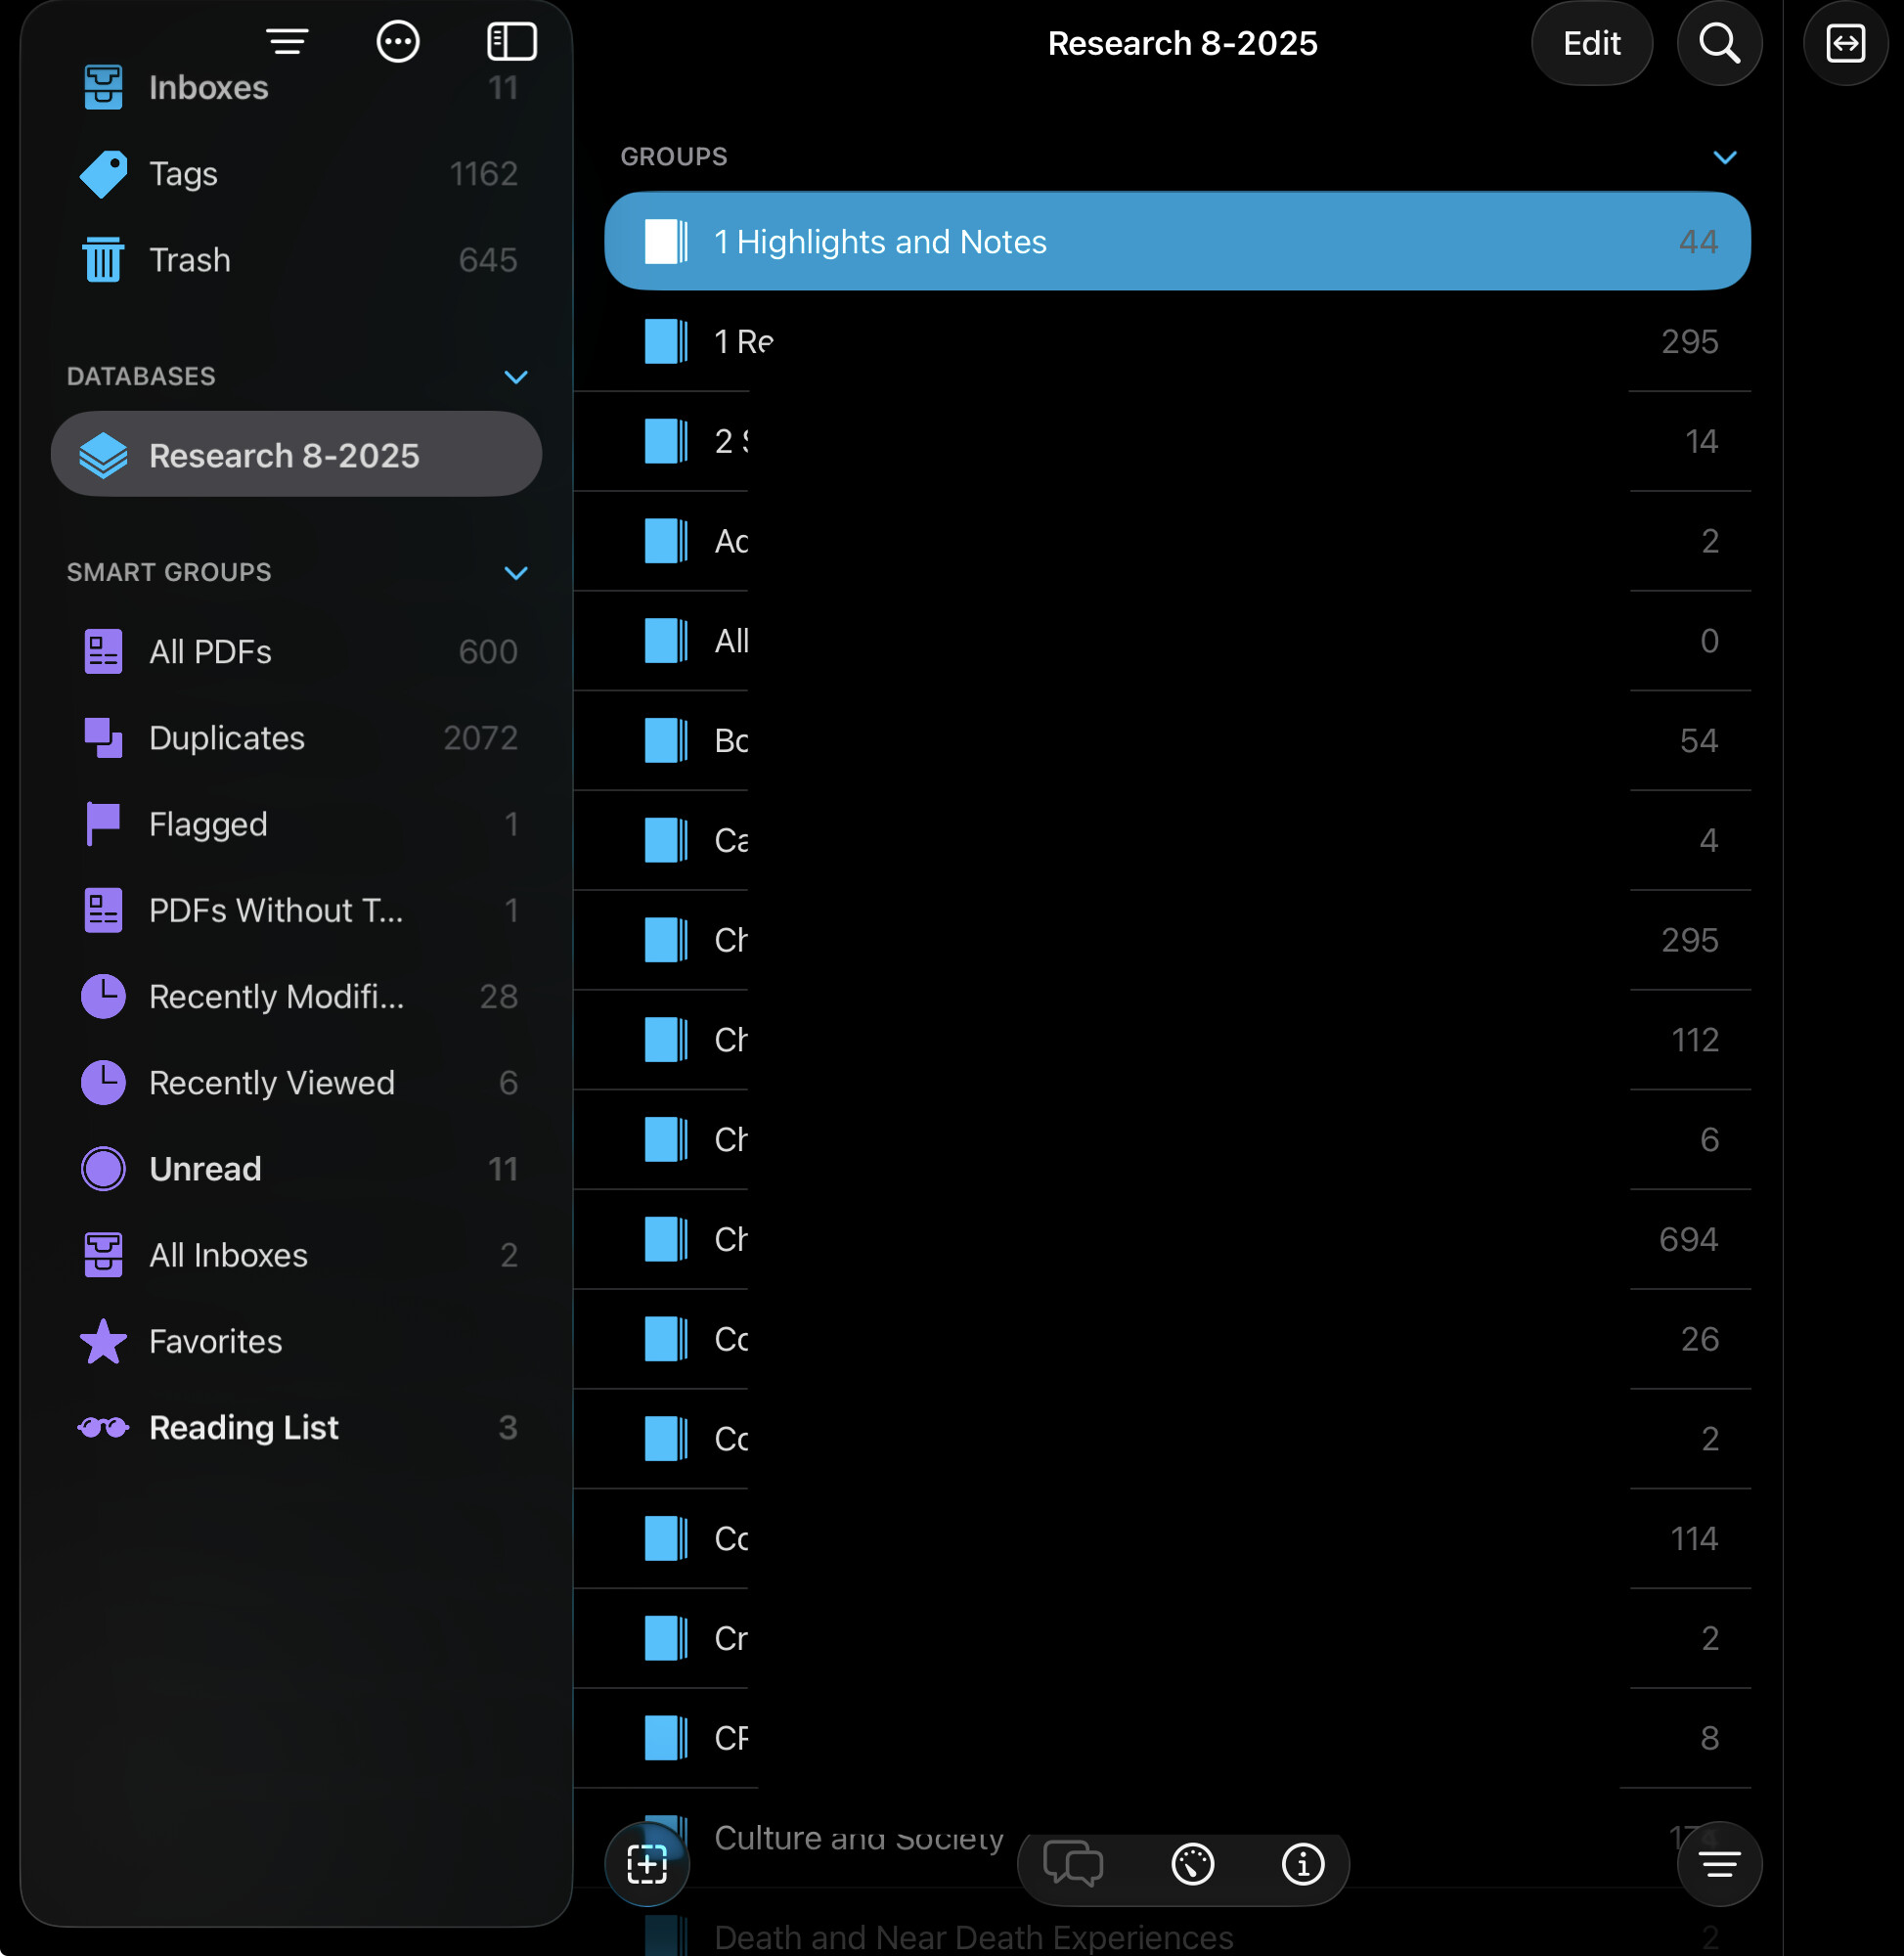Collapse the Smart Groups section chevron

[x=515, y=573]
